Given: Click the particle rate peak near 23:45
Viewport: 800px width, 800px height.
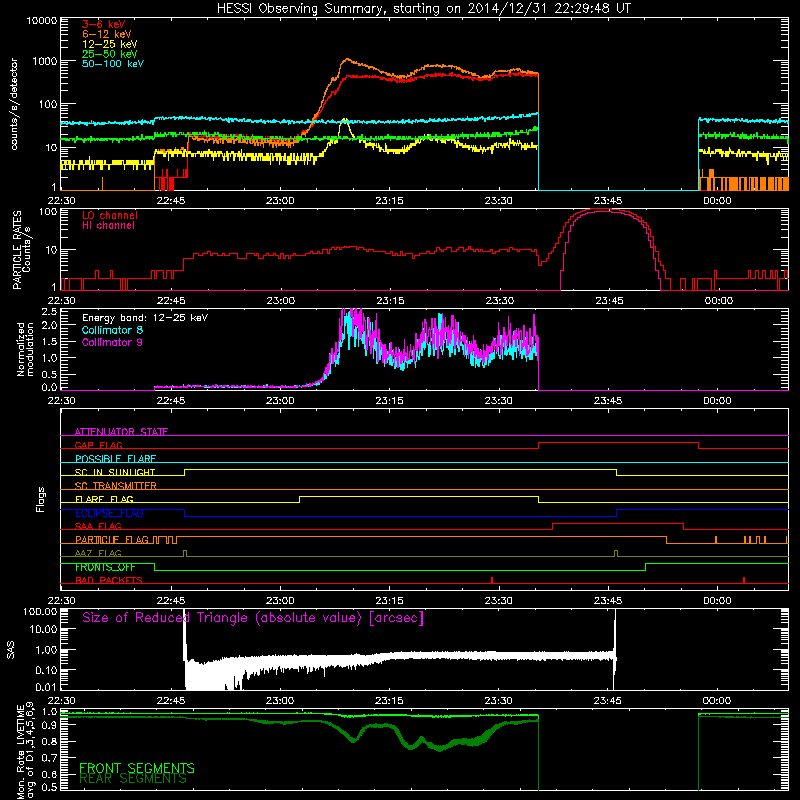Looking at the screenshot, I should [x=605, y=210].
